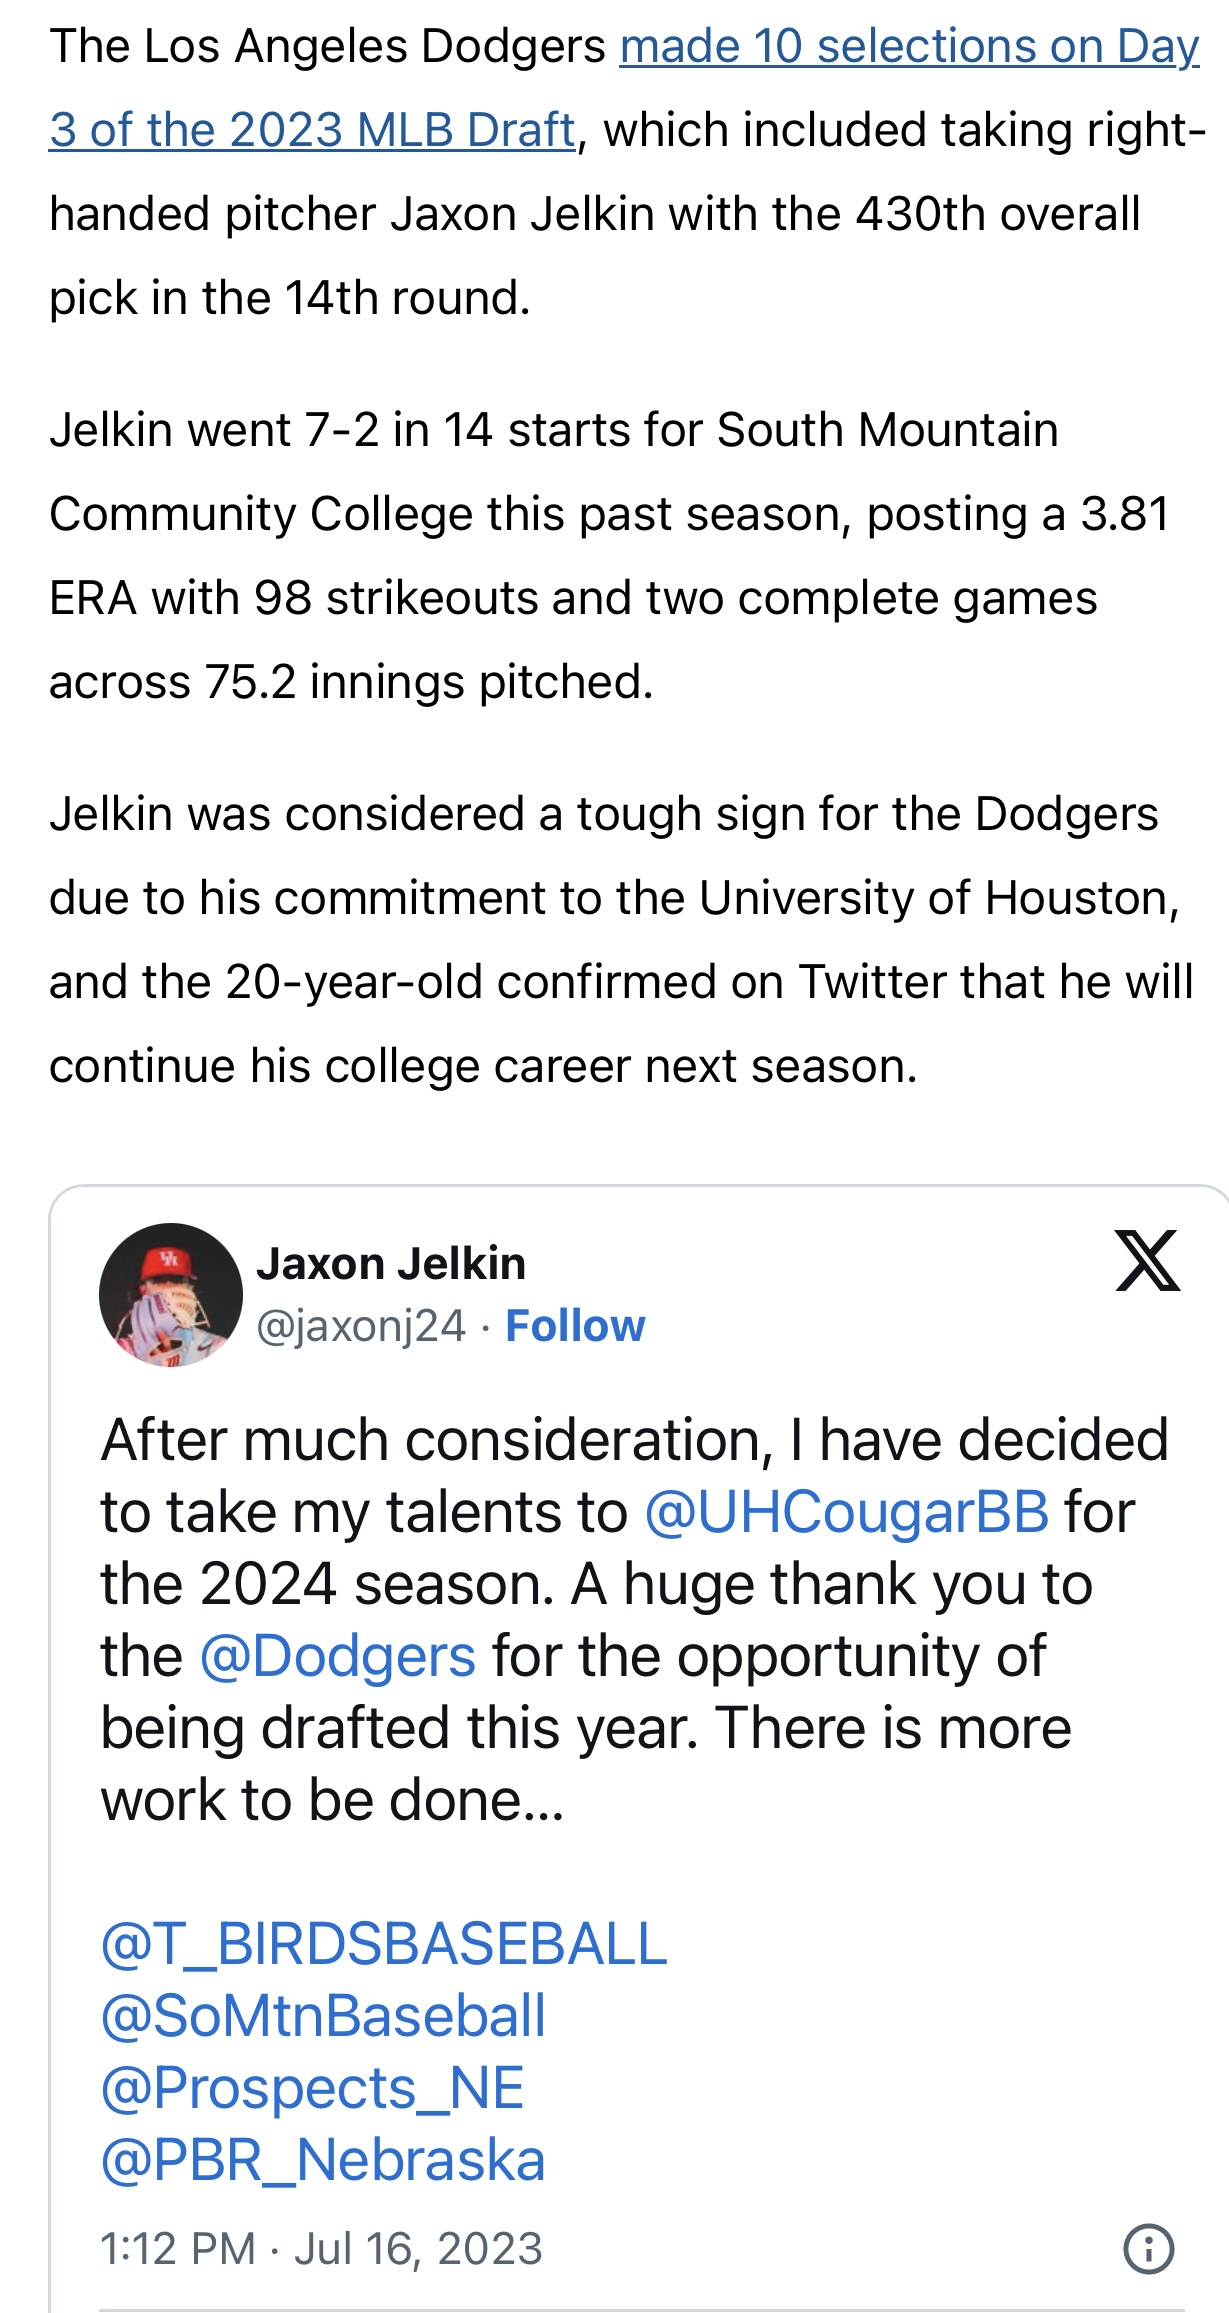The image size is (1229, 2313).
Task: Tap the X logo in the tweet
Action: coord(1147,1261)
